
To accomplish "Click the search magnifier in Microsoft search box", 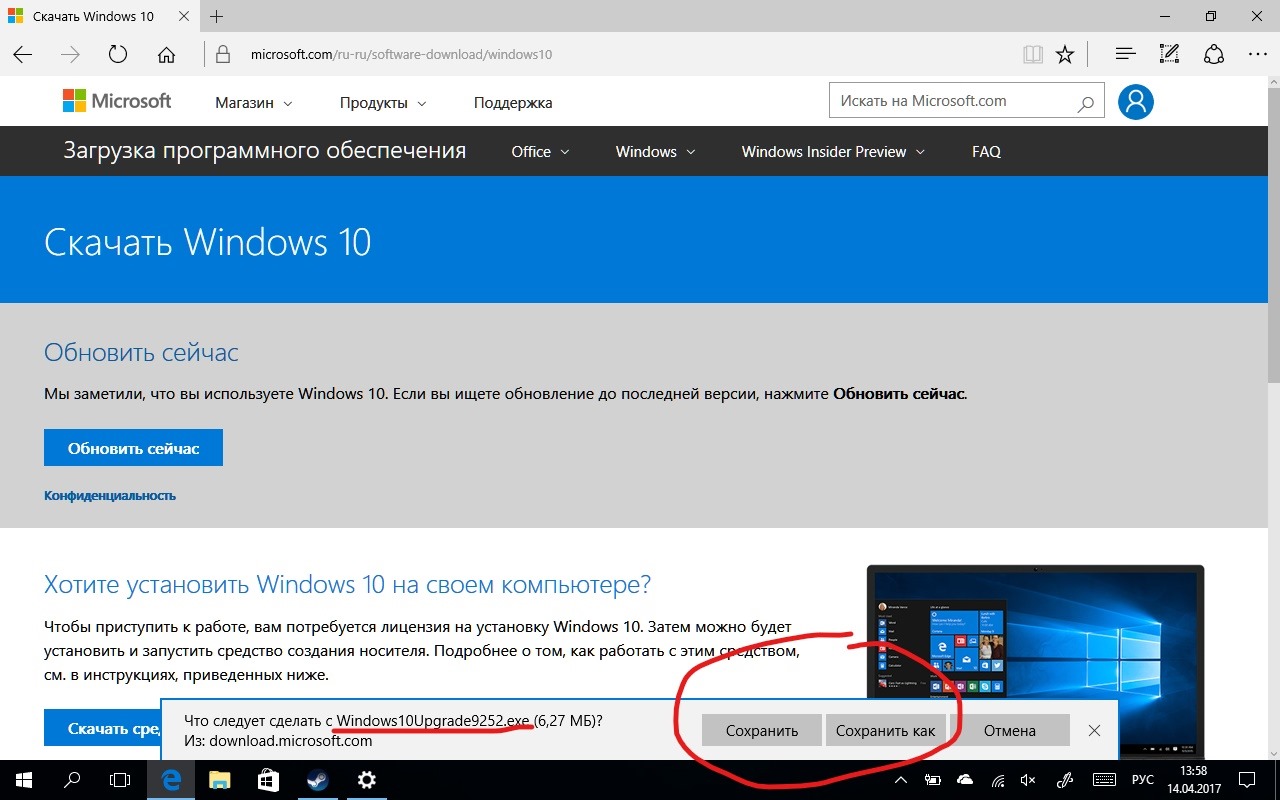I will click(x=1085, y=102).
